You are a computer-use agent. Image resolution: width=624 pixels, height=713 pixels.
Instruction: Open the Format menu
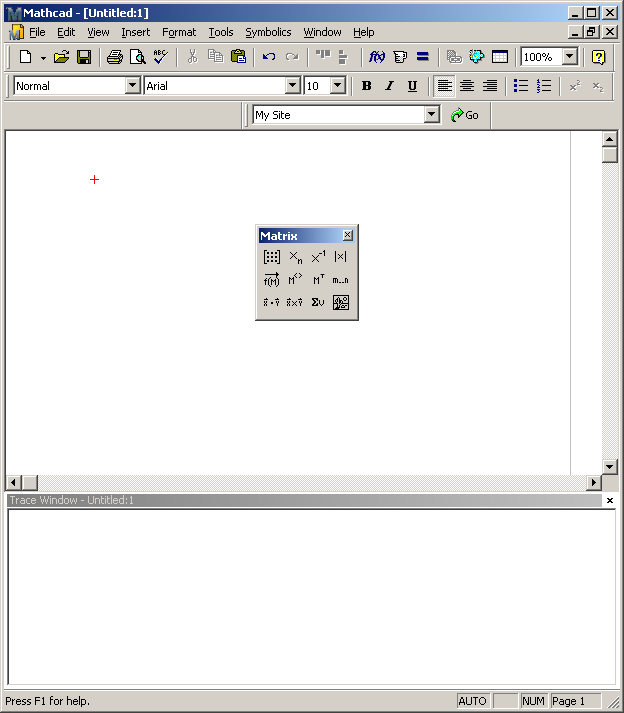(x=179, y=32)
